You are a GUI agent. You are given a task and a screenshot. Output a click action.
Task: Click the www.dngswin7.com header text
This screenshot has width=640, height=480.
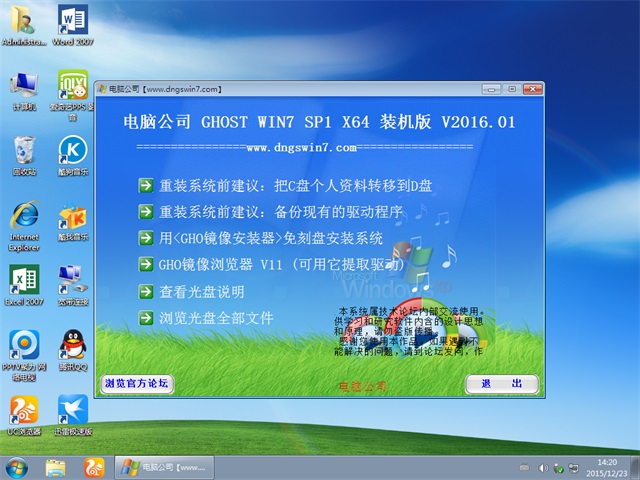302,147
